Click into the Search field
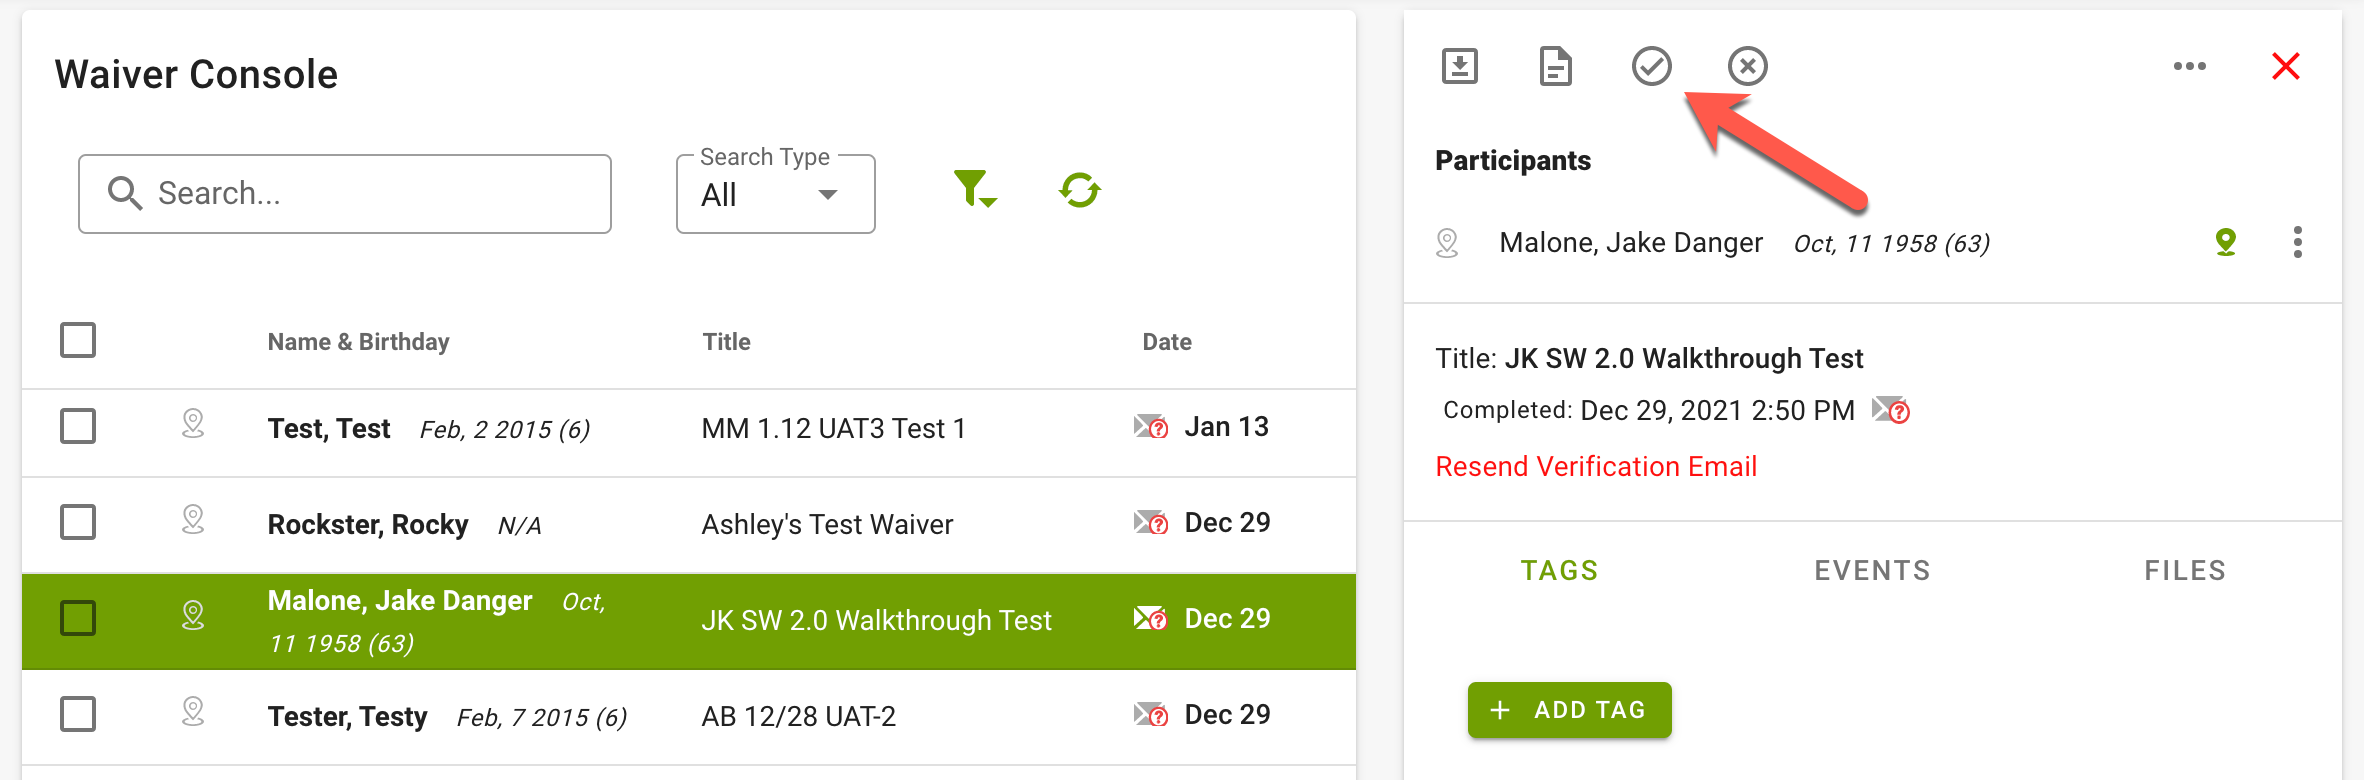The height and width of the screenshot is (780, 2364). pyautogui.click(x=345, y=193)
